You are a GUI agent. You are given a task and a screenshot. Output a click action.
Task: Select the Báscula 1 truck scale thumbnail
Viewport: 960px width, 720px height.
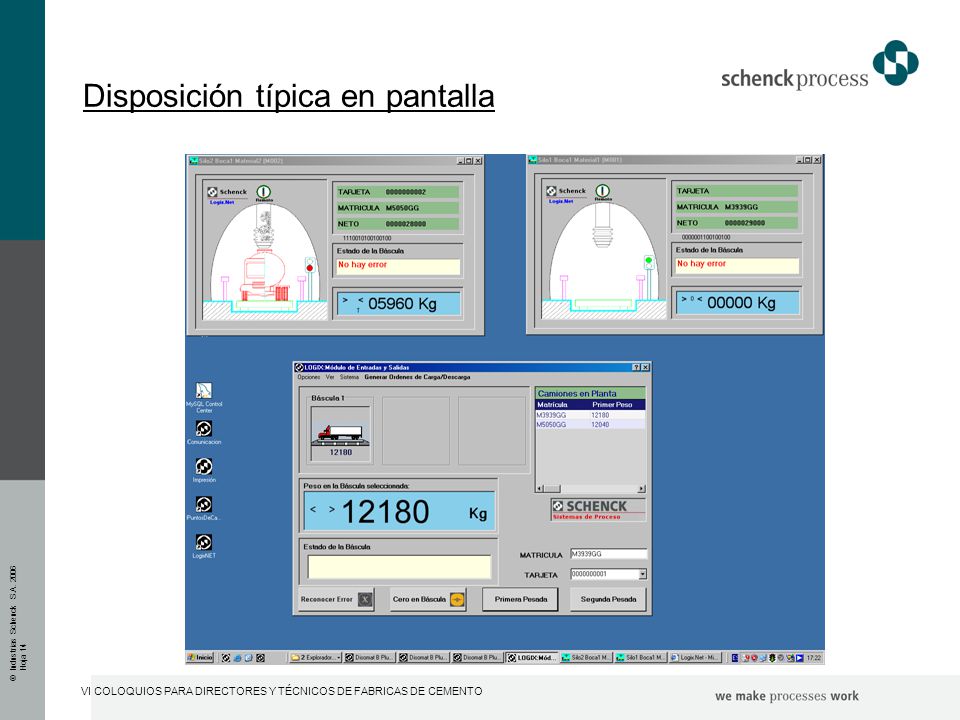340,433
